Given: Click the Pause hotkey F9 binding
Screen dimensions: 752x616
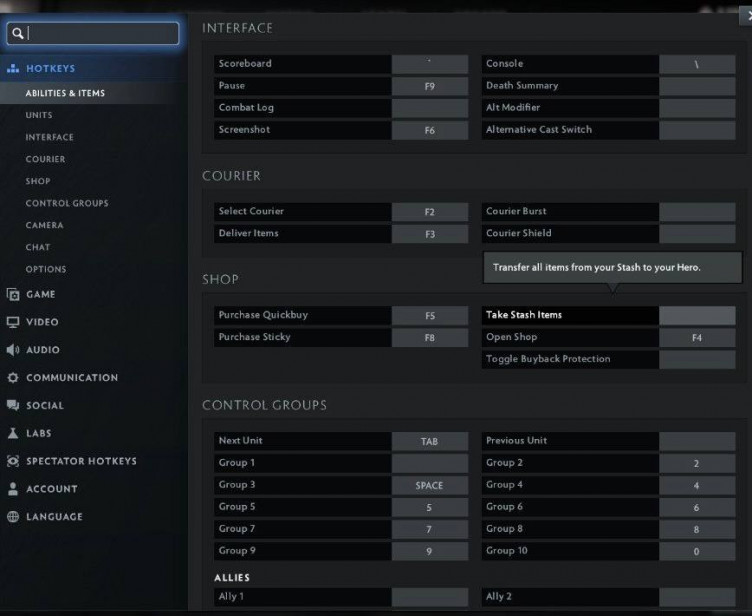Looking at the screenshot, I should [429, 86].
